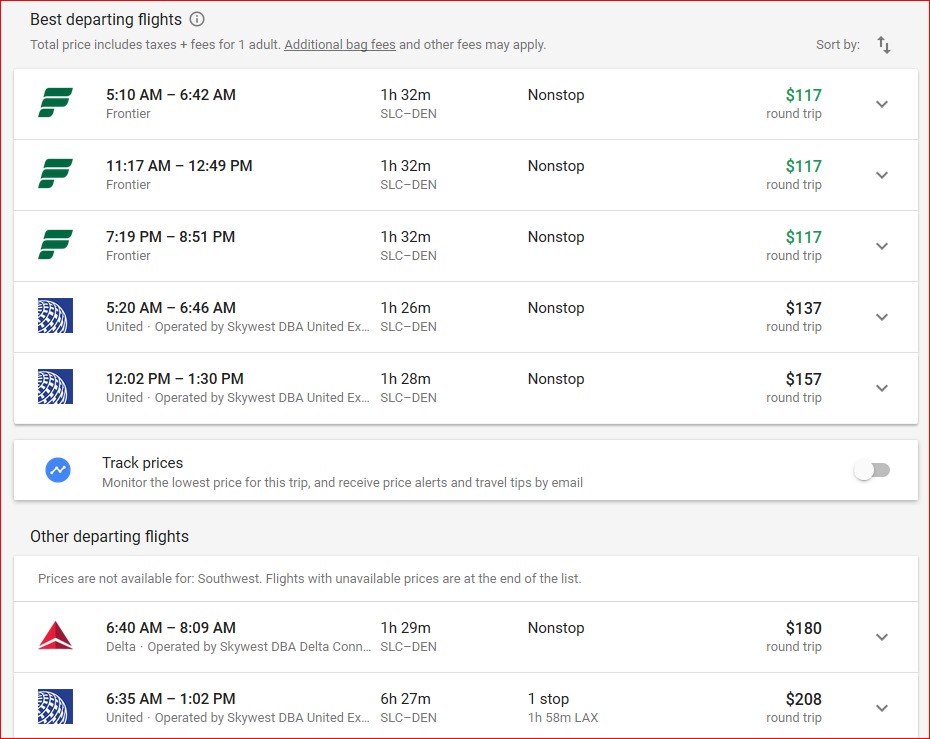Image resolution: width=930 pixels, height=739 pixels.
Task: Click the info icon beside Best departing flights
Action: [x=197, y=19]
